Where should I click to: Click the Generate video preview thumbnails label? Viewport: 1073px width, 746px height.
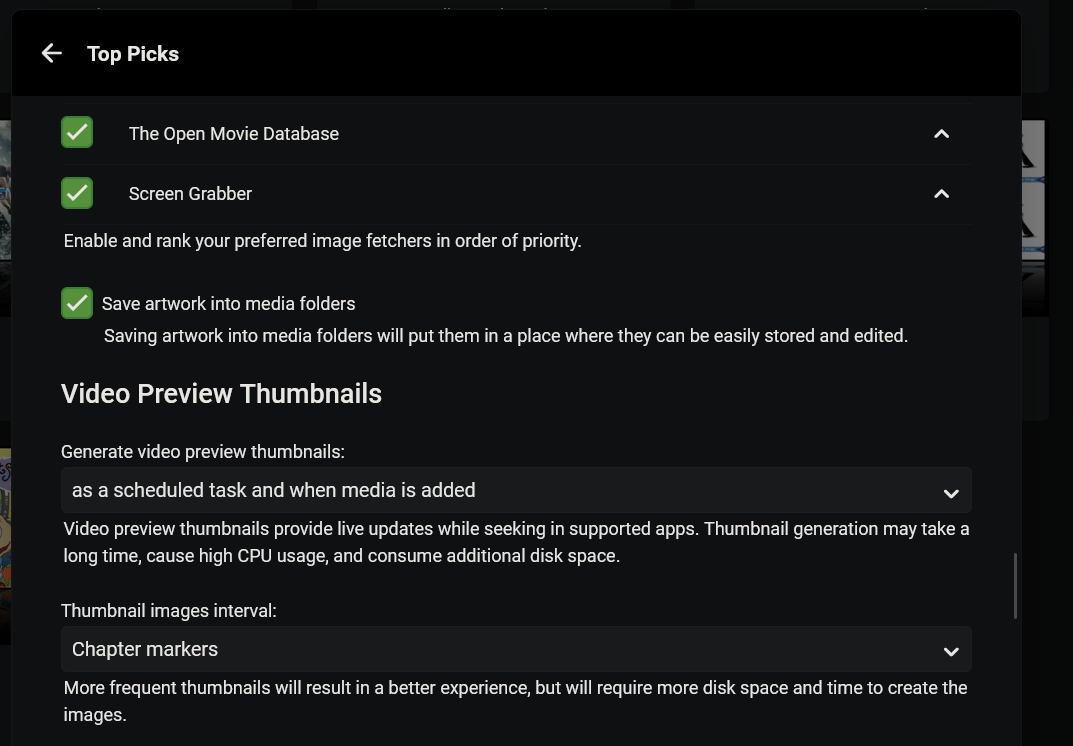tap(202, 452)
